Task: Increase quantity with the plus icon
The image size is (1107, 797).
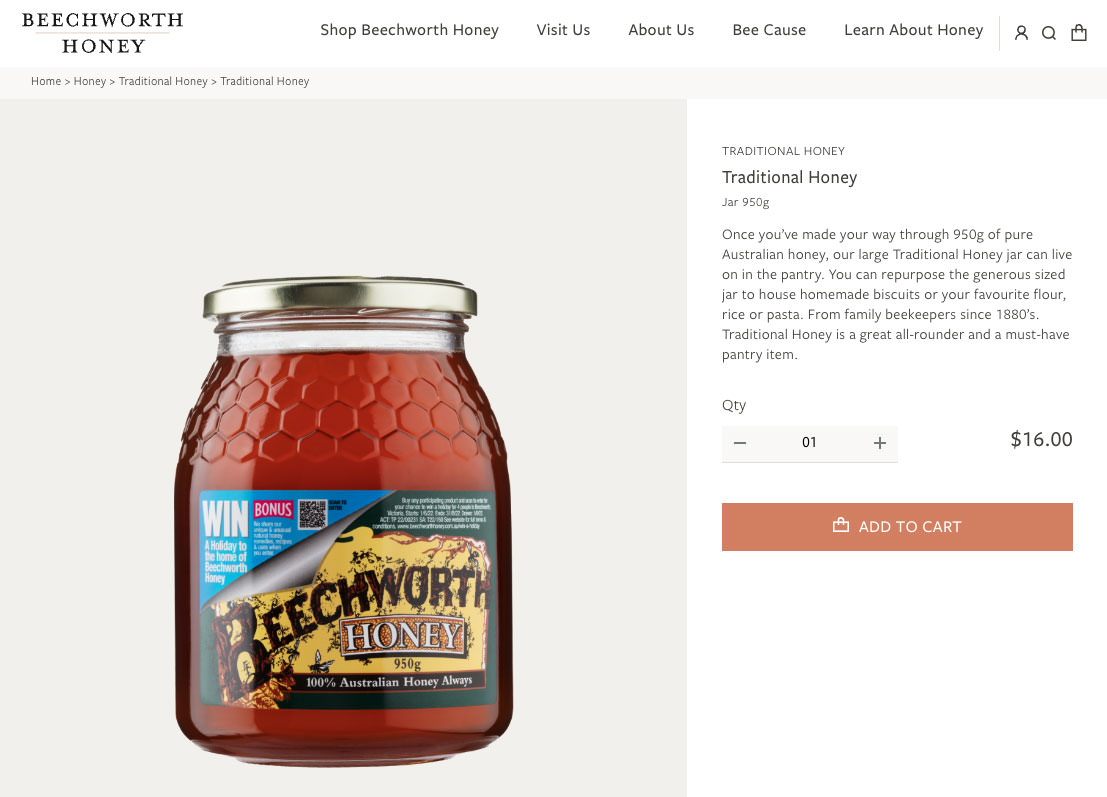Action: click(x=880, y=443)
